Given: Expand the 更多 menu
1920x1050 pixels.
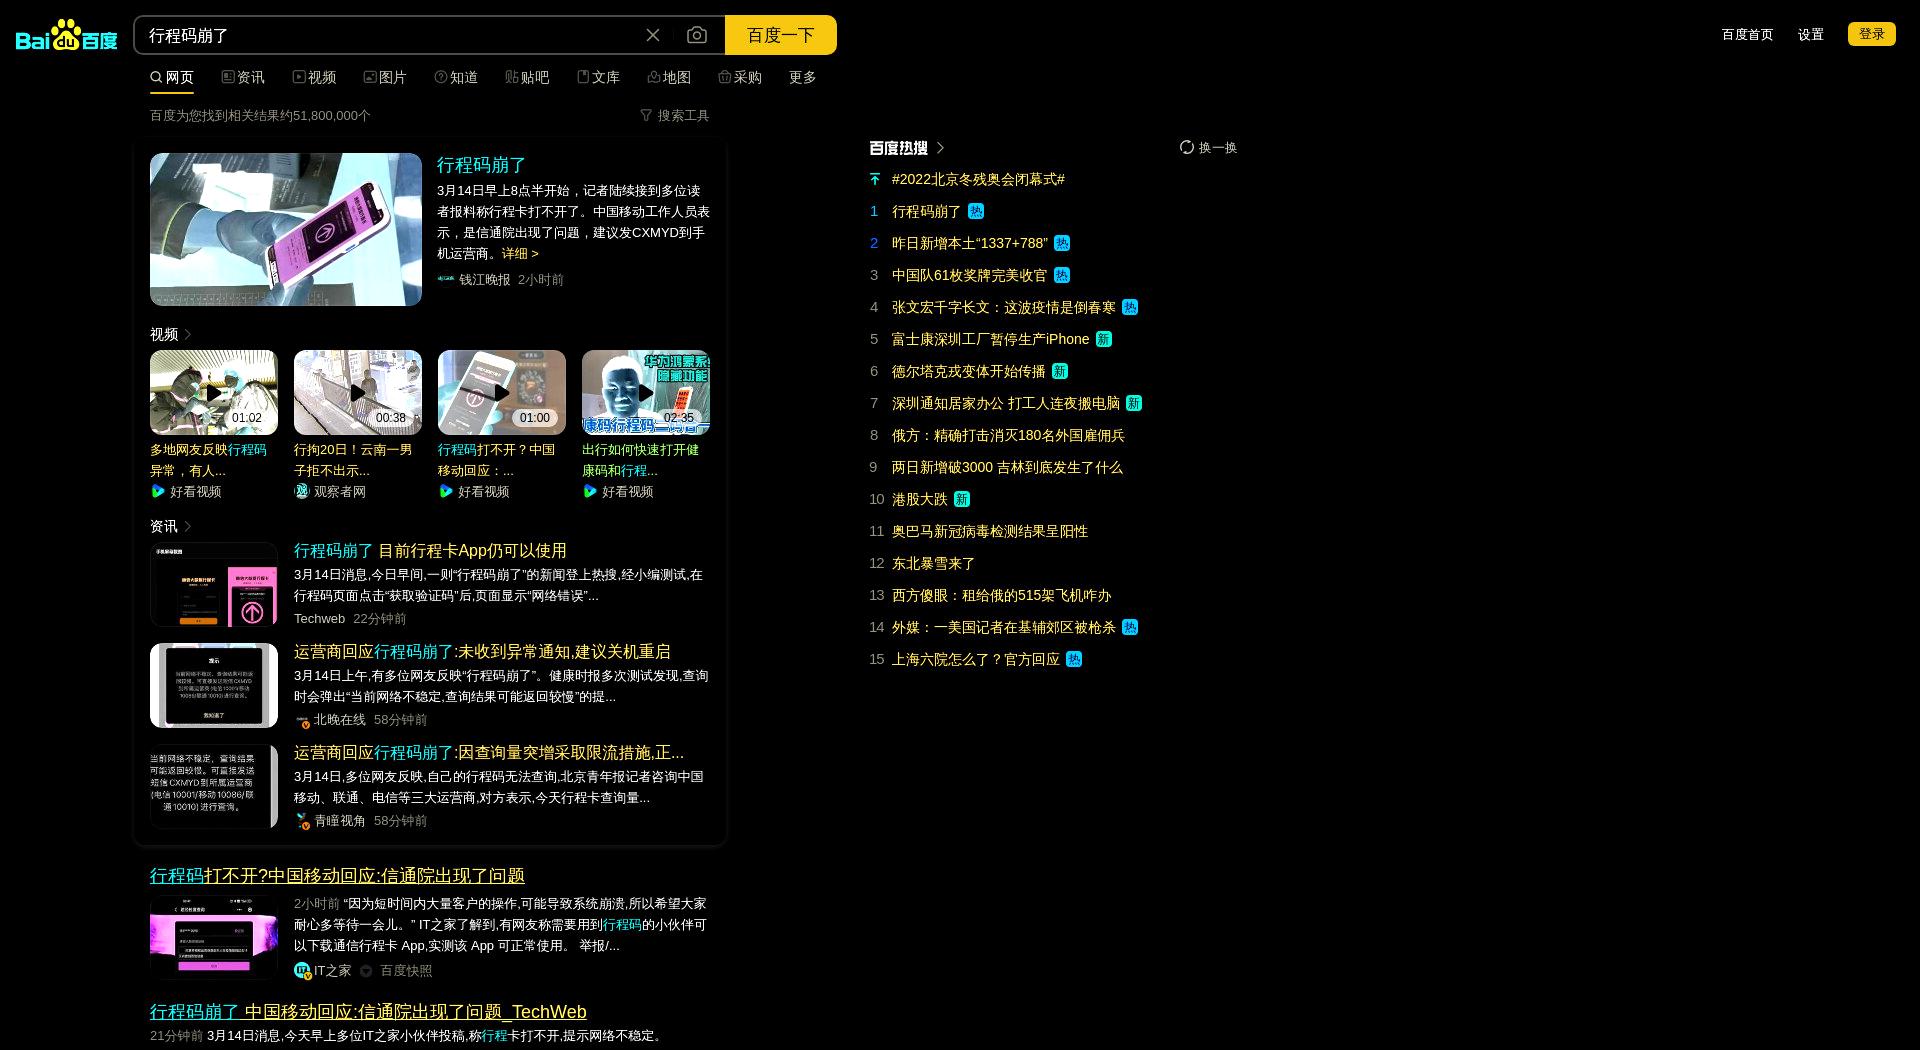Looking at the screenshot, I should (x=803, y=77).
